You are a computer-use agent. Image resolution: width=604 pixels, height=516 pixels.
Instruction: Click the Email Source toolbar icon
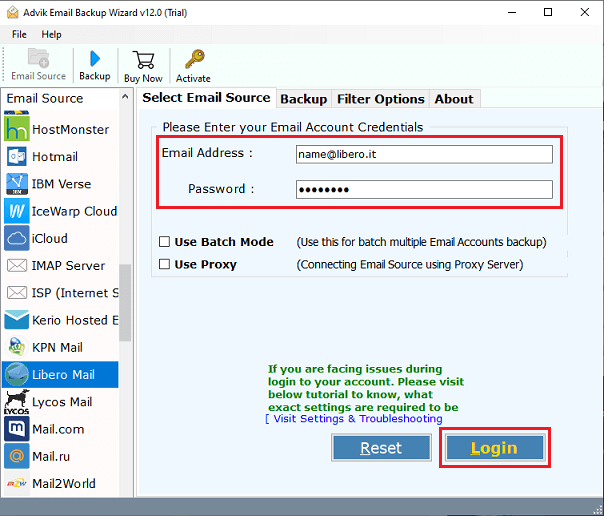tap(39, 58)
